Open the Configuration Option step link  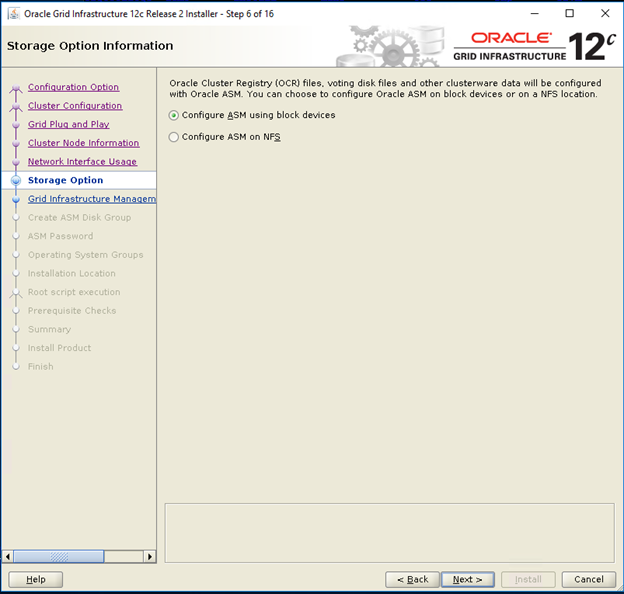(73, 87)
